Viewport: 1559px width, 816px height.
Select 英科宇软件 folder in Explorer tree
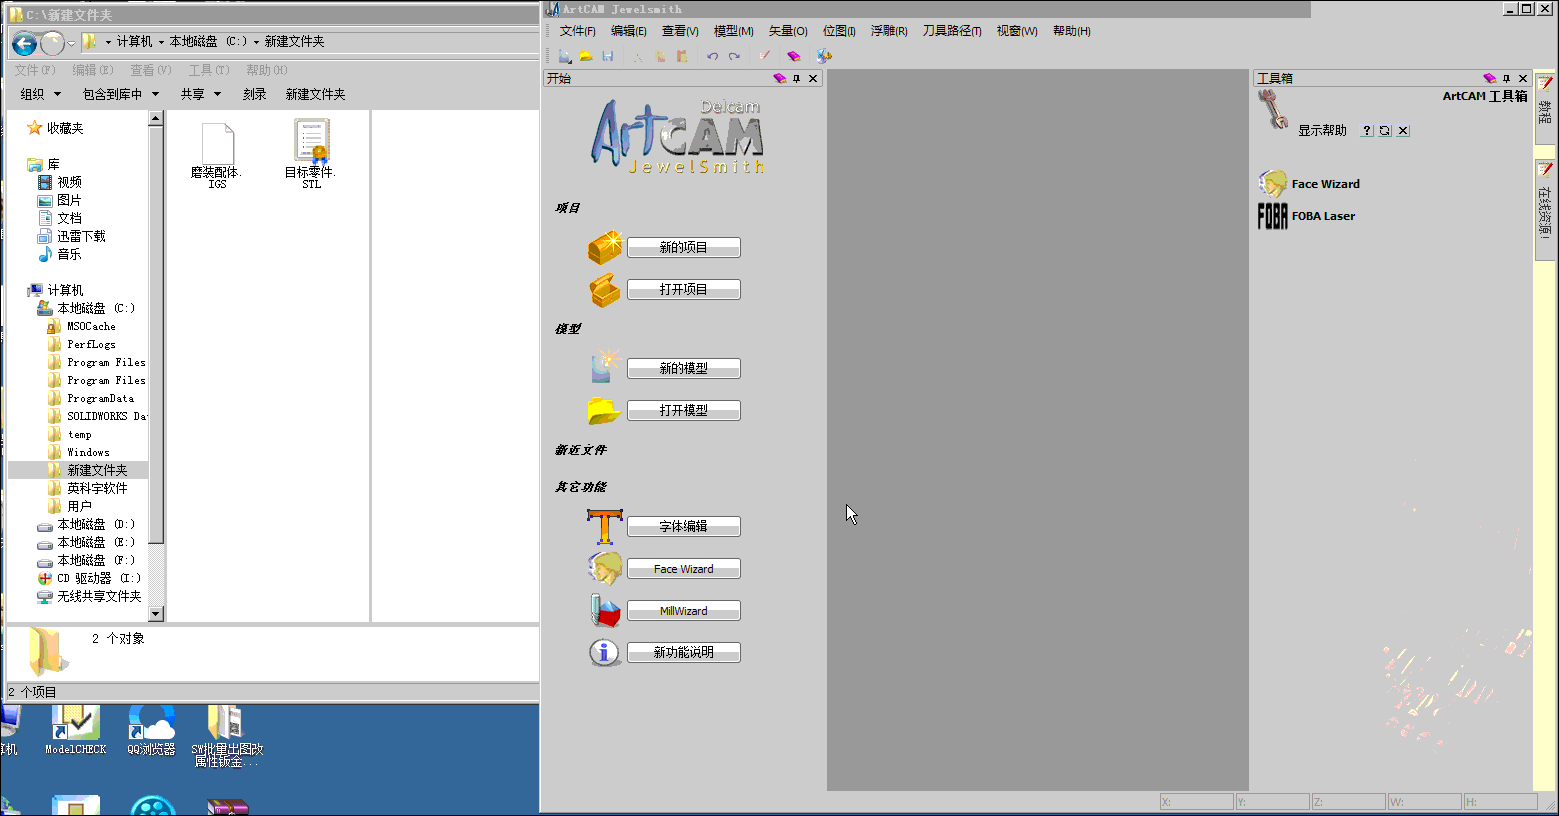click(97, 488)
